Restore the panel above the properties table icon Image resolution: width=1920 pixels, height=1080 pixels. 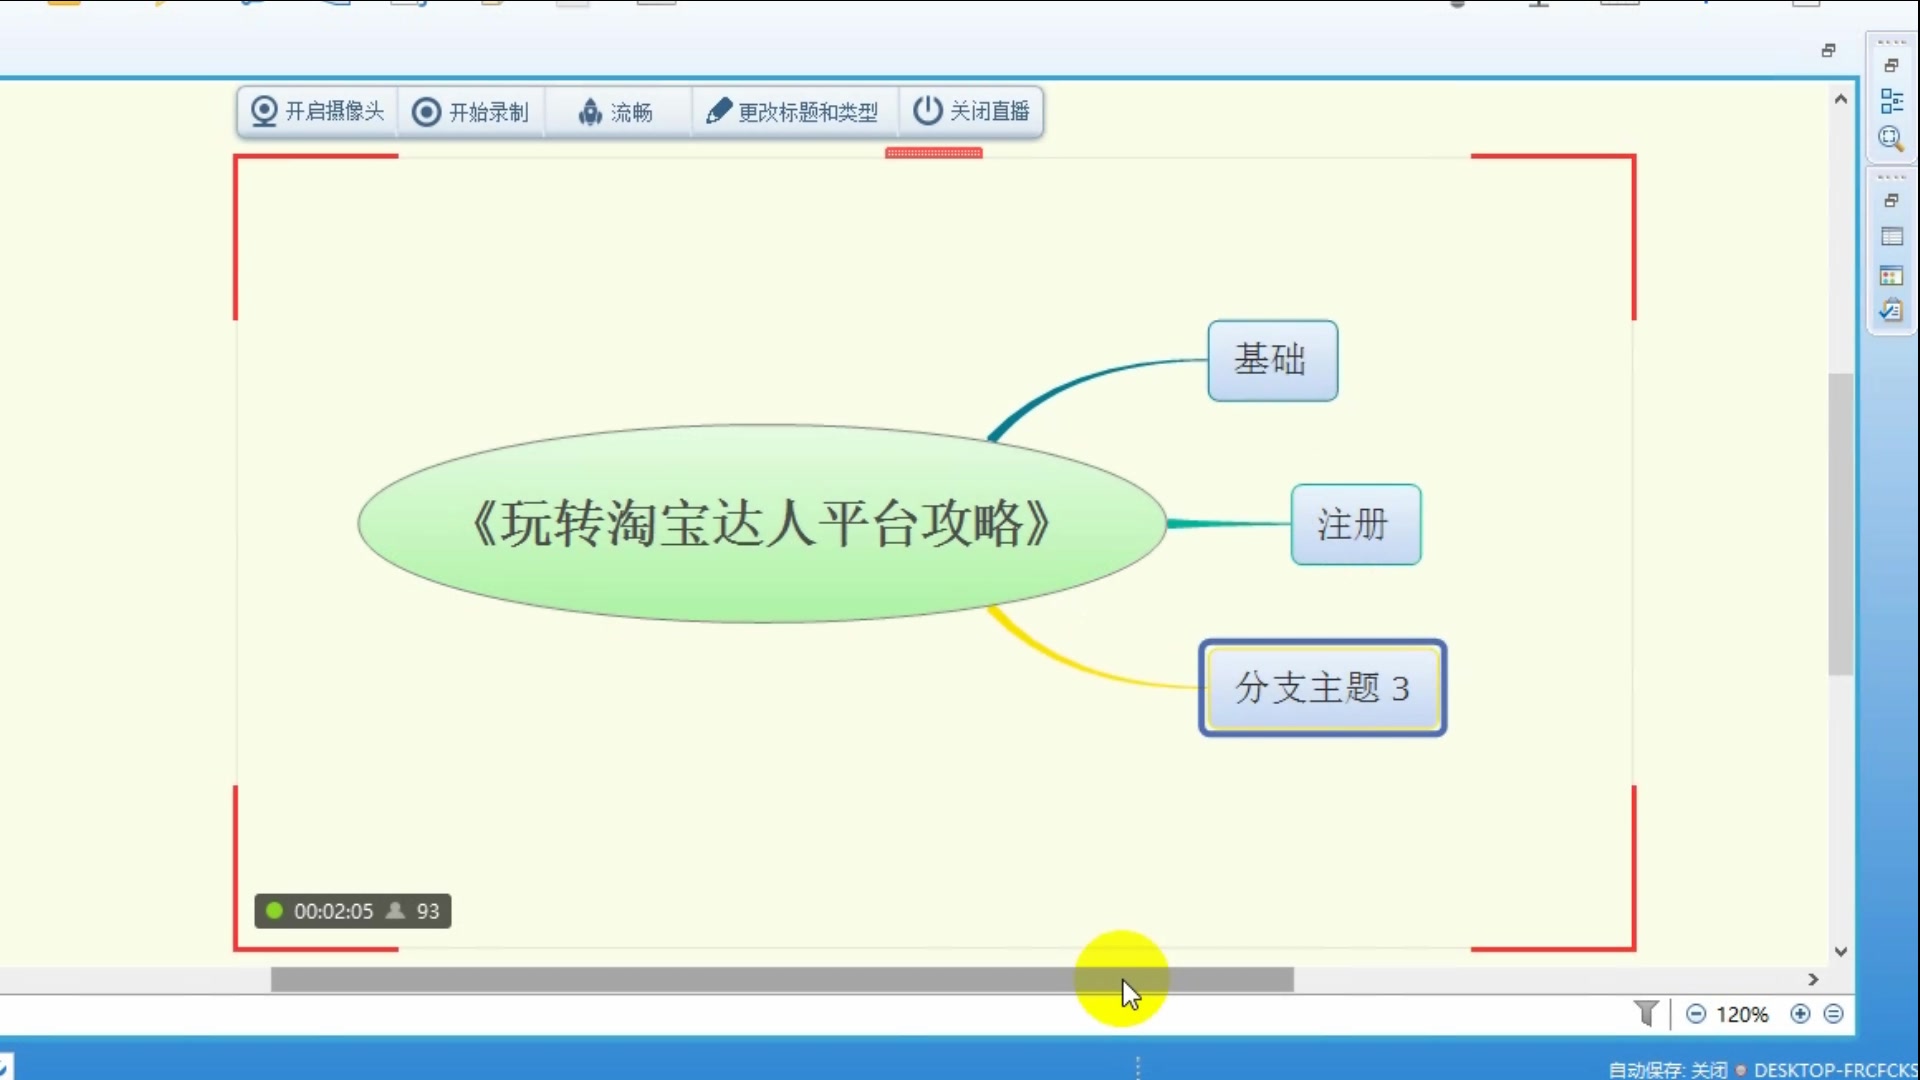click(1891, 200)
